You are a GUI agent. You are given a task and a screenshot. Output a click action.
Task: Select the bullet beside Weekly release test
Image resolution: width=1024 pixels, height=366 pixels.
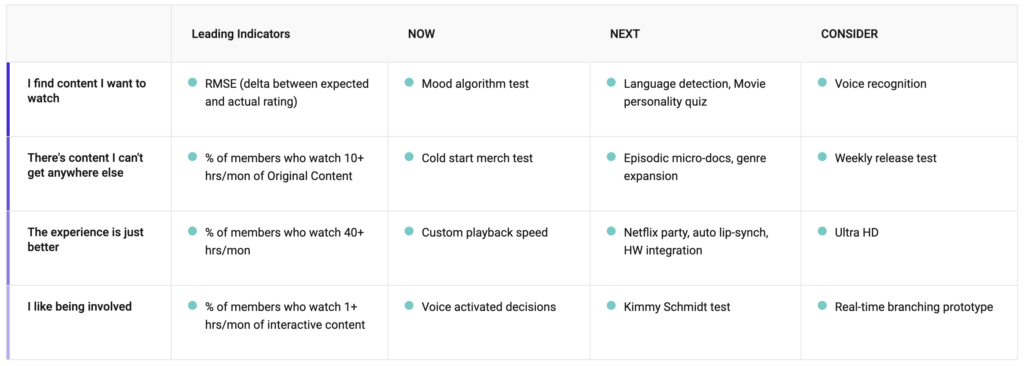coord(822,157)
